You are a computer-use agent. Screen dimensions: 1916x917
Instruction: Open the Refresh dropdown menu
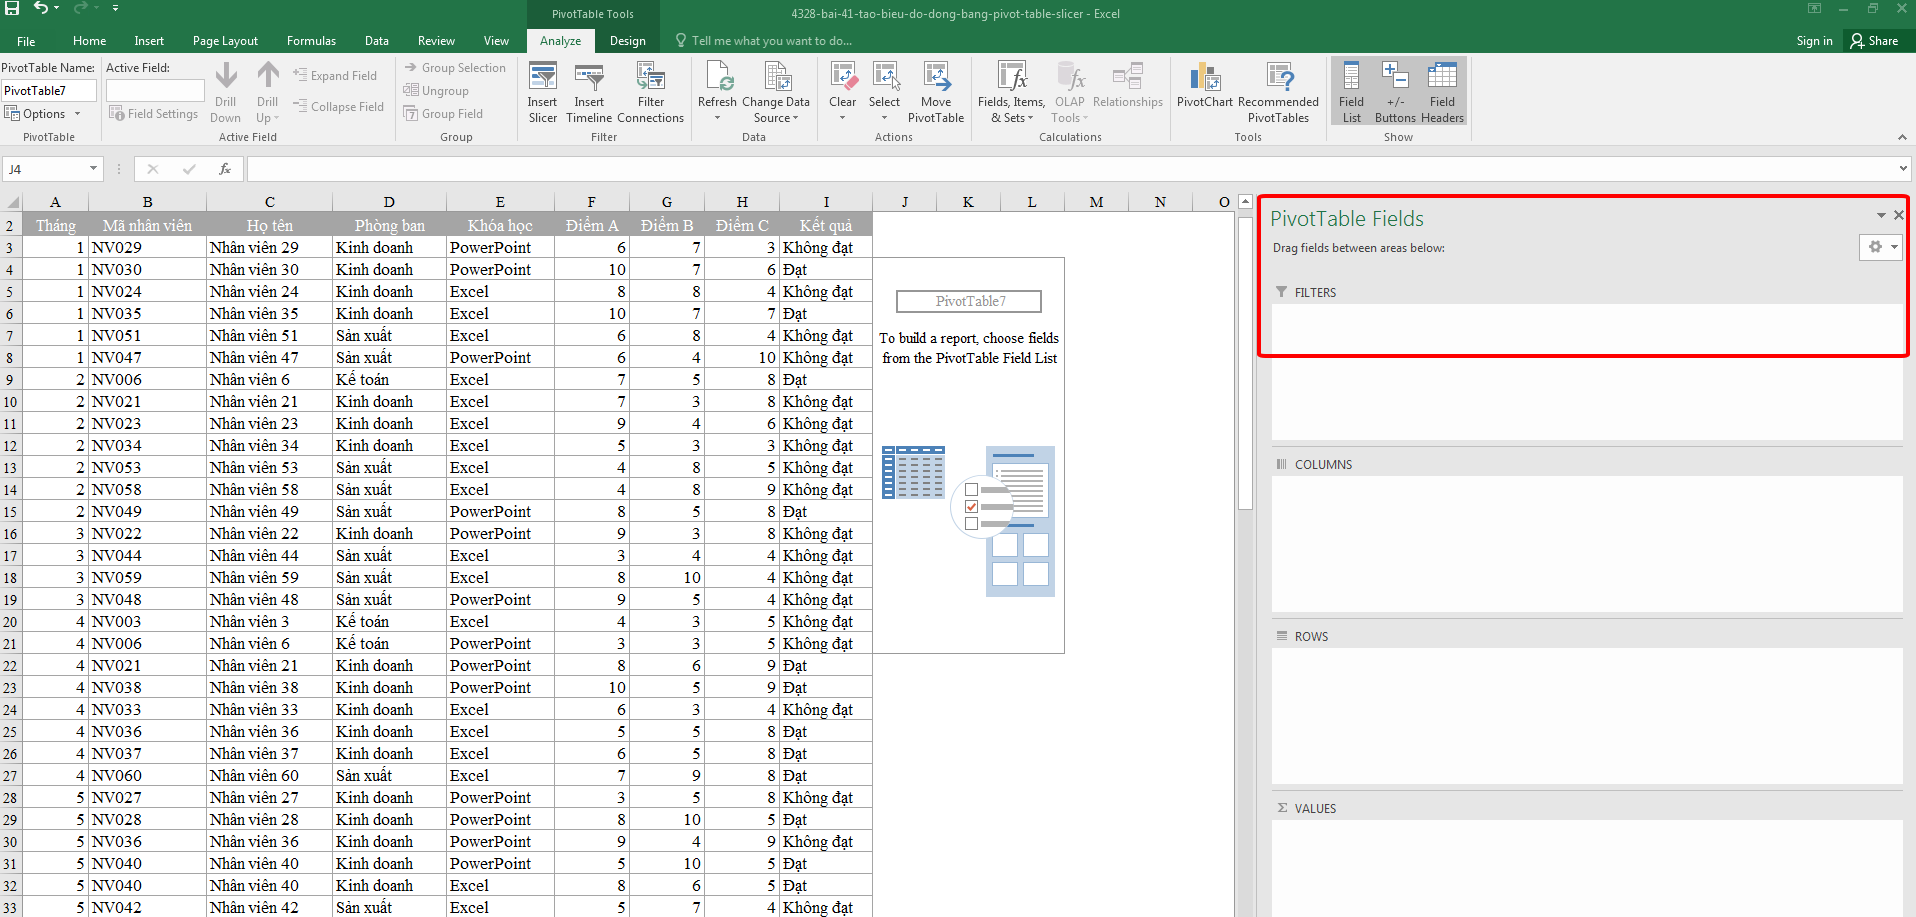(x=717, y=118)
